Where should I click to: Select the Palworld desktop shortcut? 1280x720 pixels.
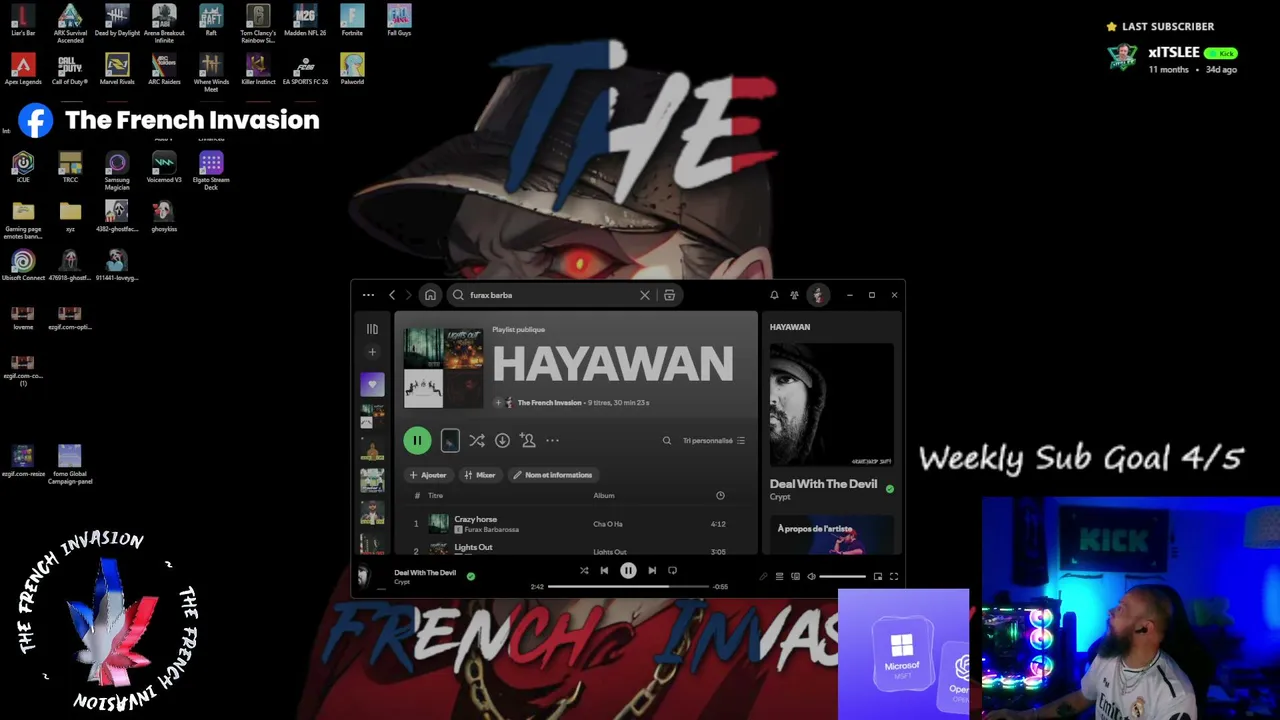(x=352, y=70)
